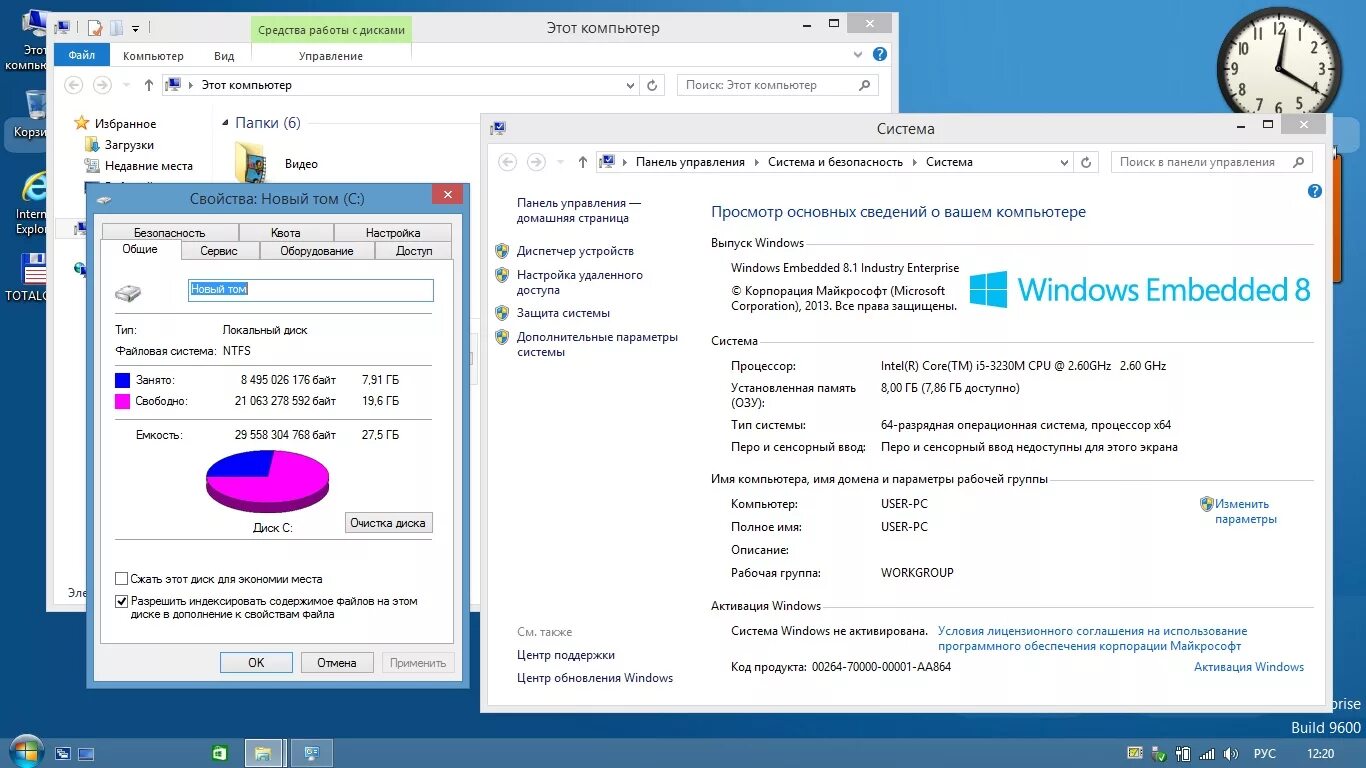
Task: Click the magenta Свободно color swatch
Action: click(123, 401)
